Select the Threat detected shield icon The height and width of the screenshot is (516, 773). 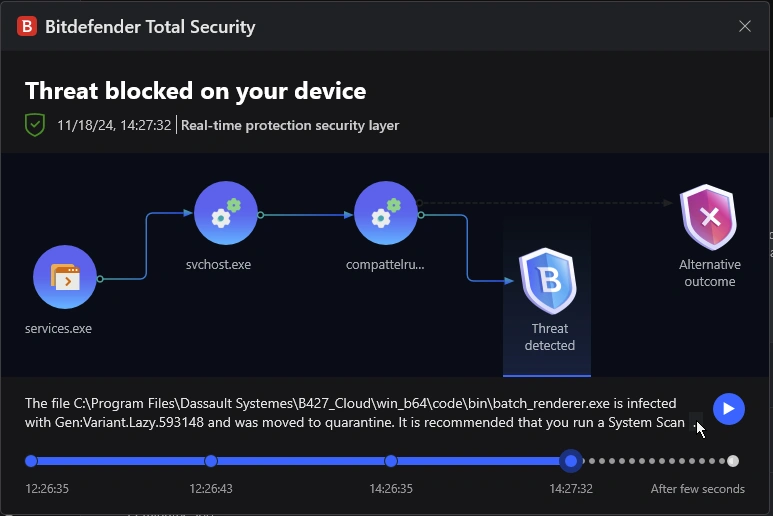[549, 282]
